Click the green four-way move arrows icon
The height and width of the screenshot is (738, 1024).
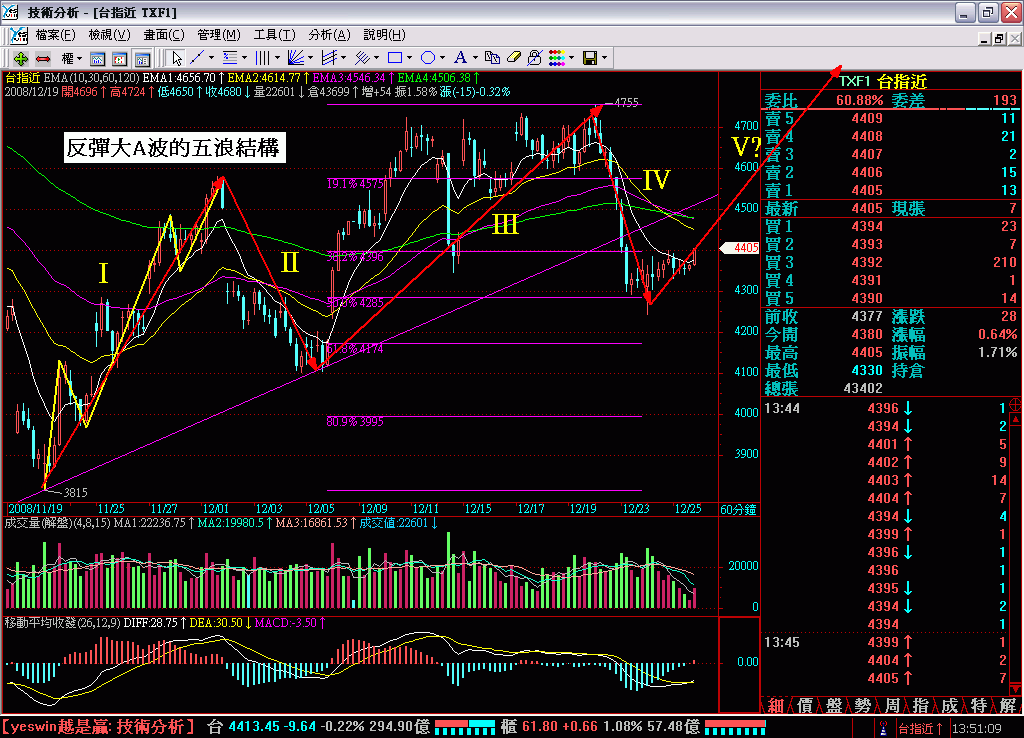[20, 59]
